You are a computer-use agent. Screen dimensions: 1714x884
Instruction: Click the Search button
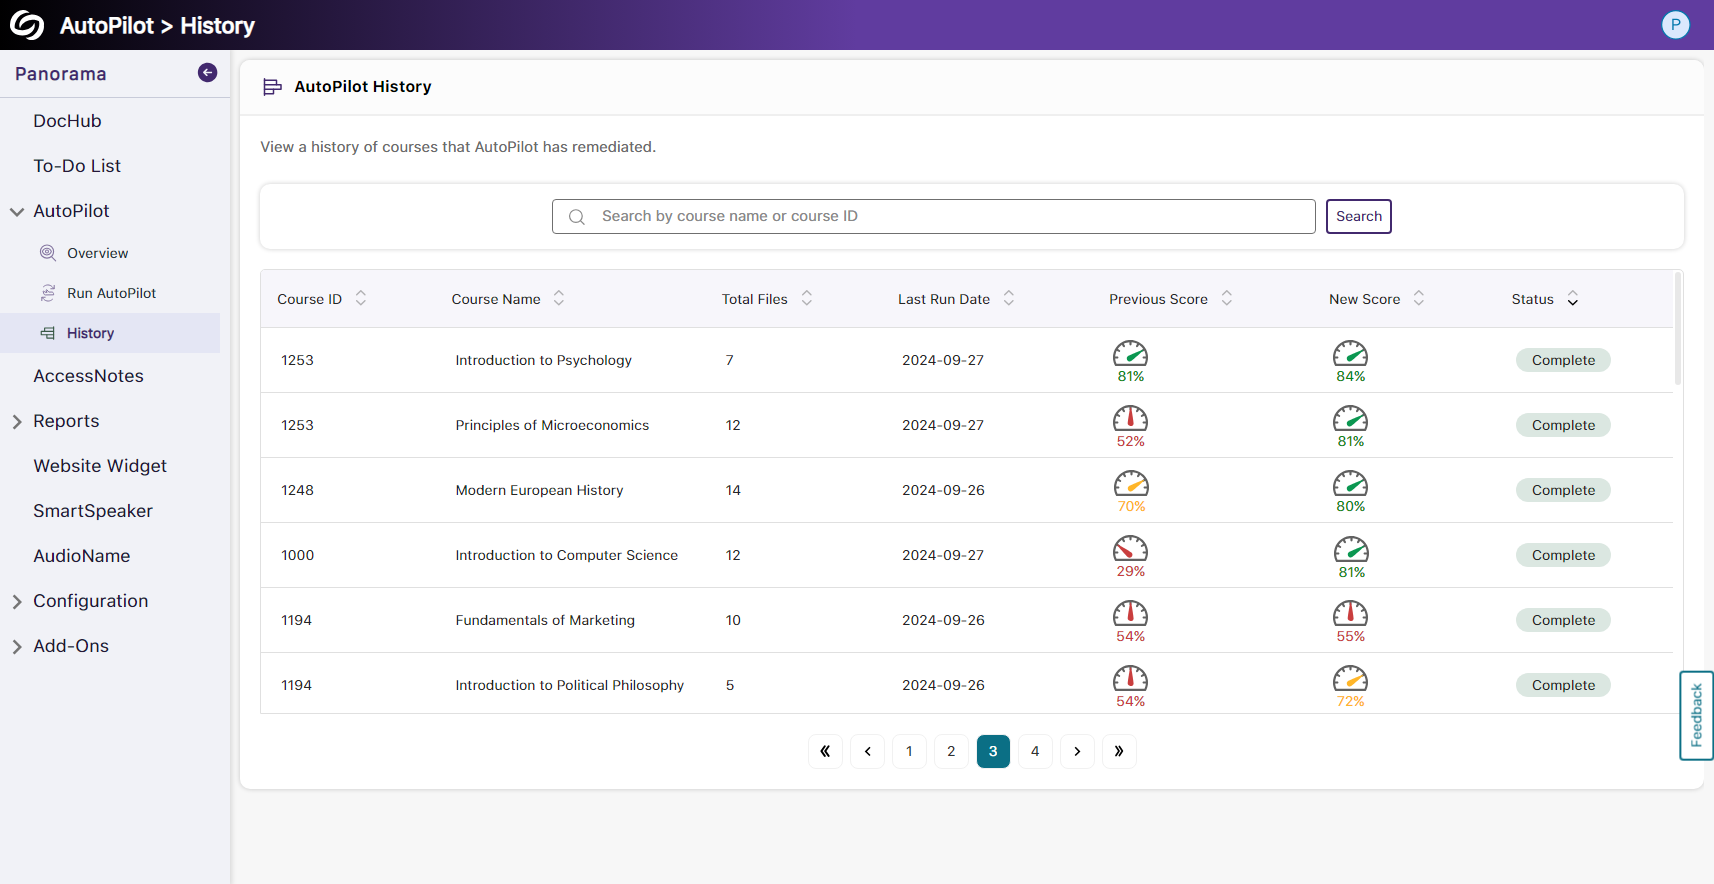pos(1358,216)
